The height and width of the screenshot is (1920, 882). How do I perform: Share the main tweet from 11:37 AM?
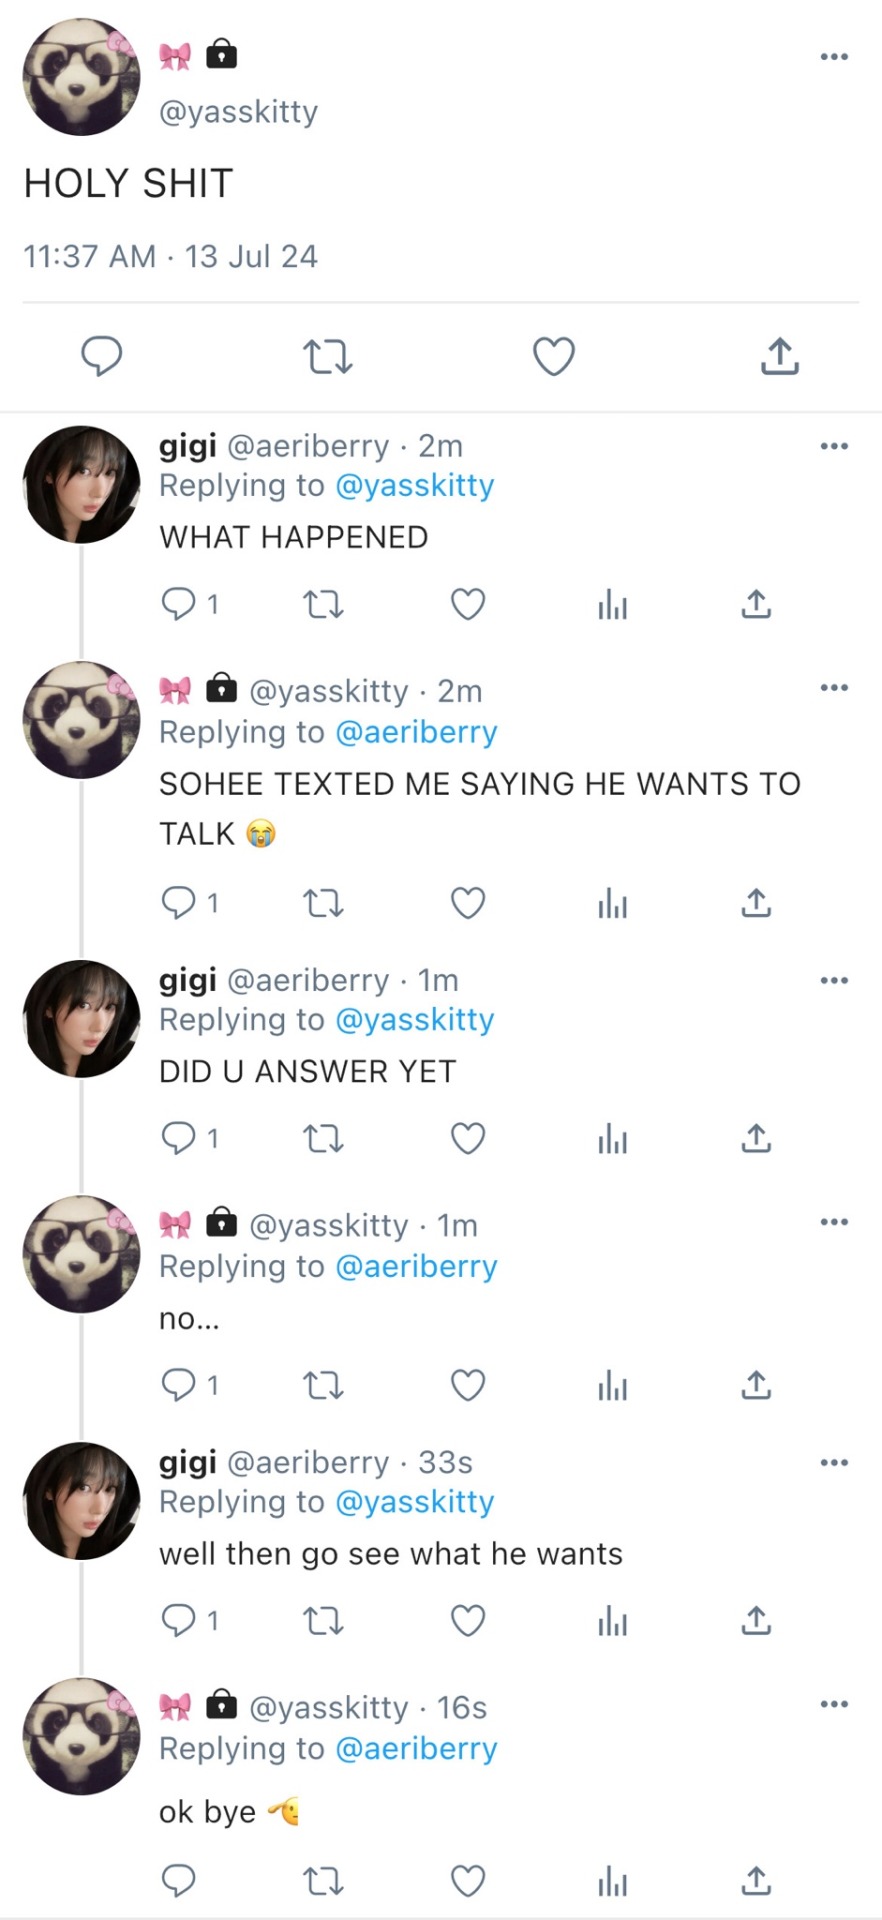point(779,356)
